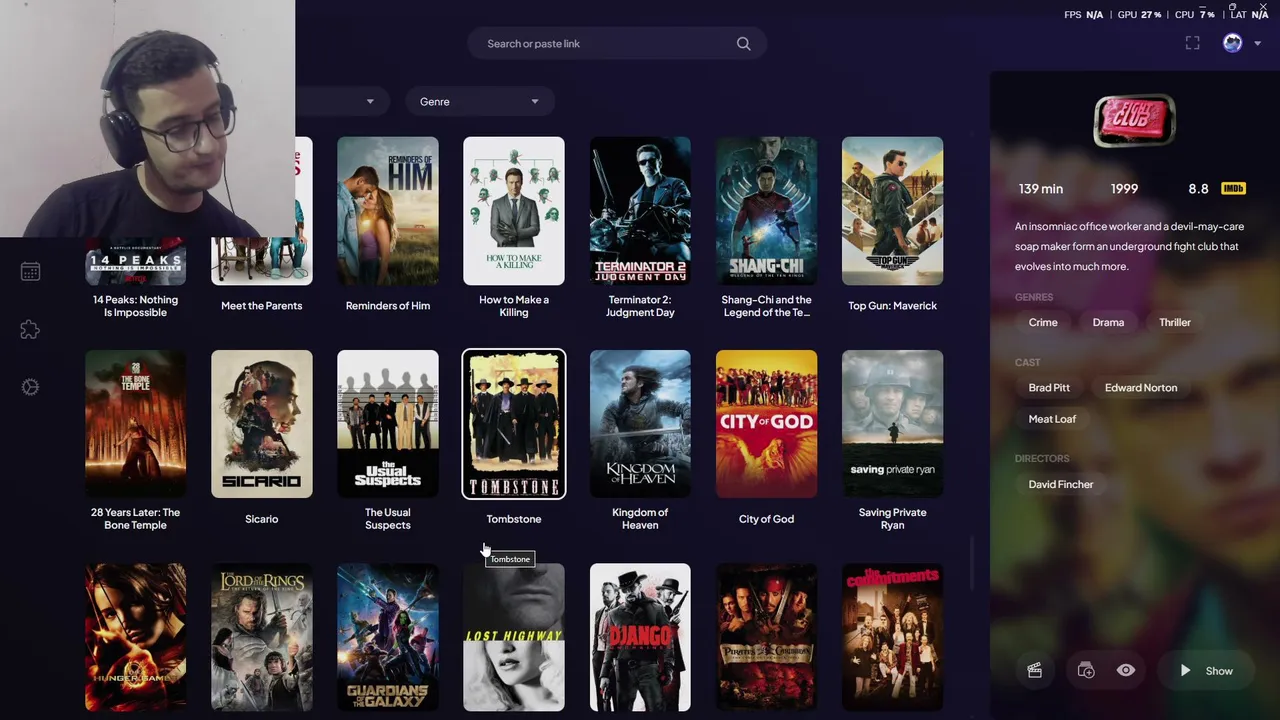This screenshot has height=720, width=1280.
Task: Open the Sicario poster
Action: pyautogui.click(x=262, y=424)
